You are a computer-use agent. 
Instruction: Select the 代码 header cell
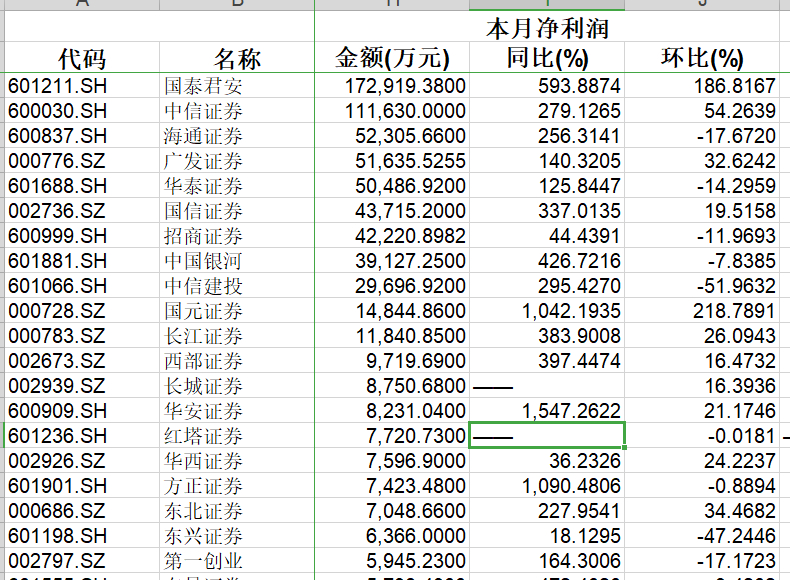[x=82, y=57]
